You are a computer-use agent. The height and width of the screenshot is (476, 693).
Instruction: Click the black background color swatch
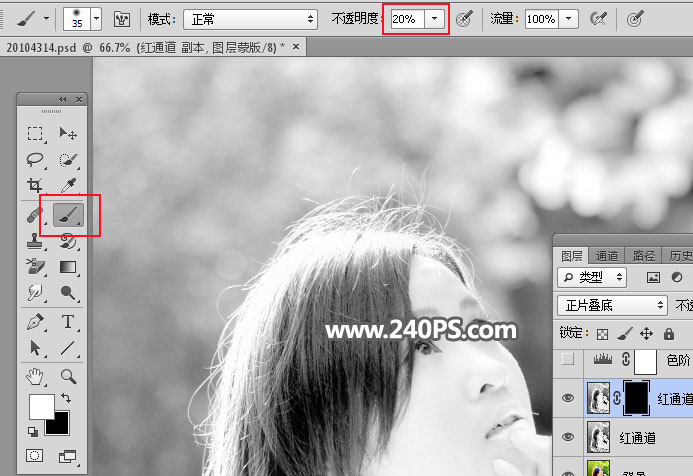pyautogui.click(x=61, y=425)
